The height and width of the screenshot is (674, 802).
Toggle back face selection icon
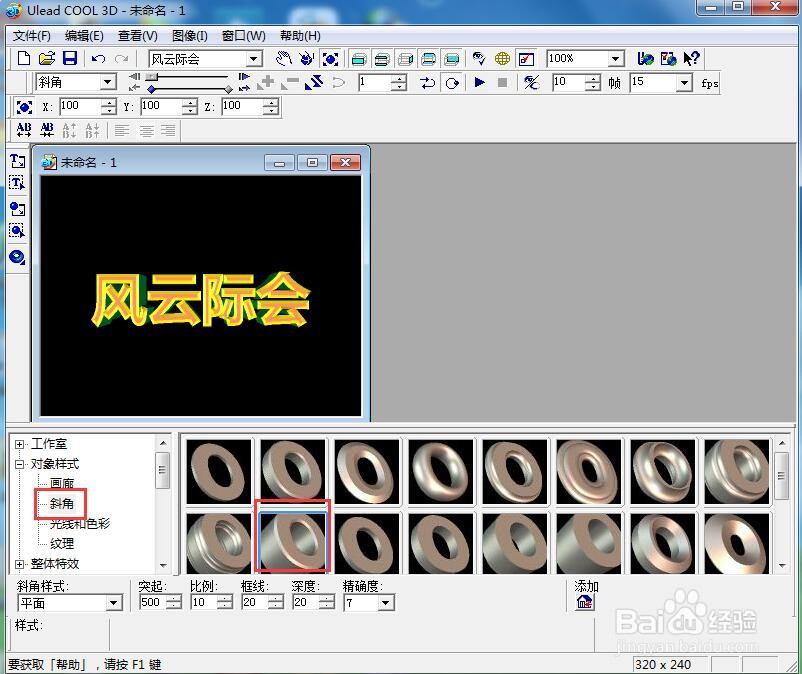(452, 59)
